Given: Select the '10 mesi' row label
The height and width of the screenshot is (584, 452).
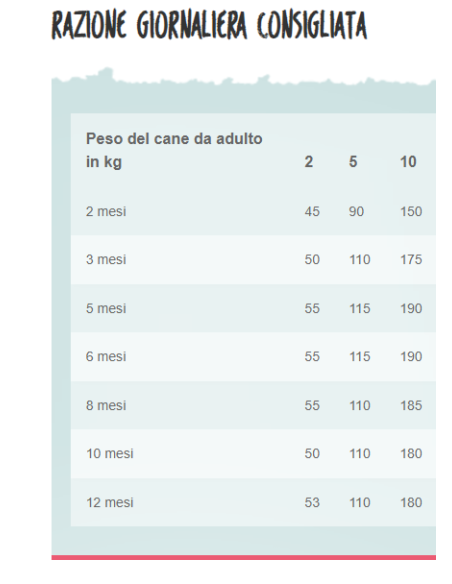Looking at the screenshot, I should coord(110,453).
